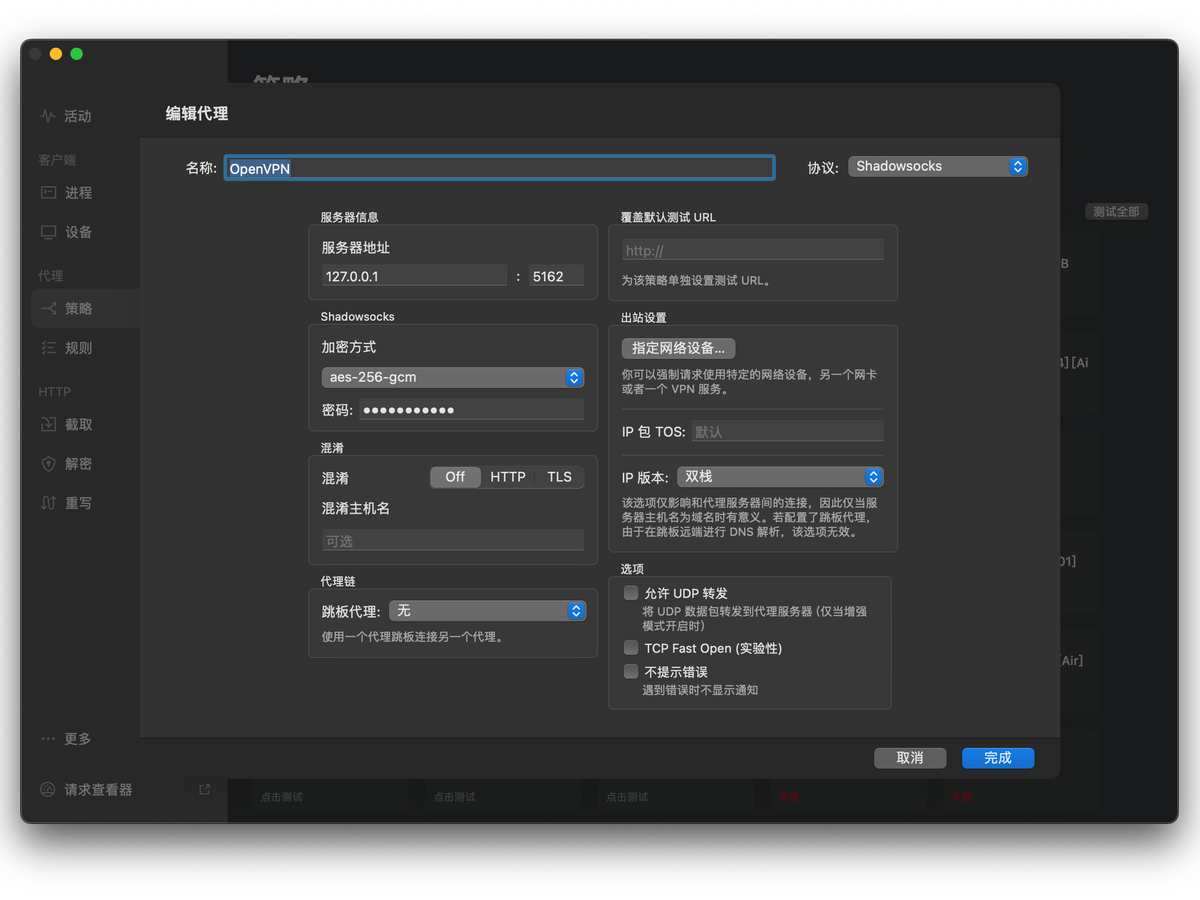Open the aes-256-gcm encryption method dropdown
Viewport: 1200px width, 900px height.
(453, 377)
